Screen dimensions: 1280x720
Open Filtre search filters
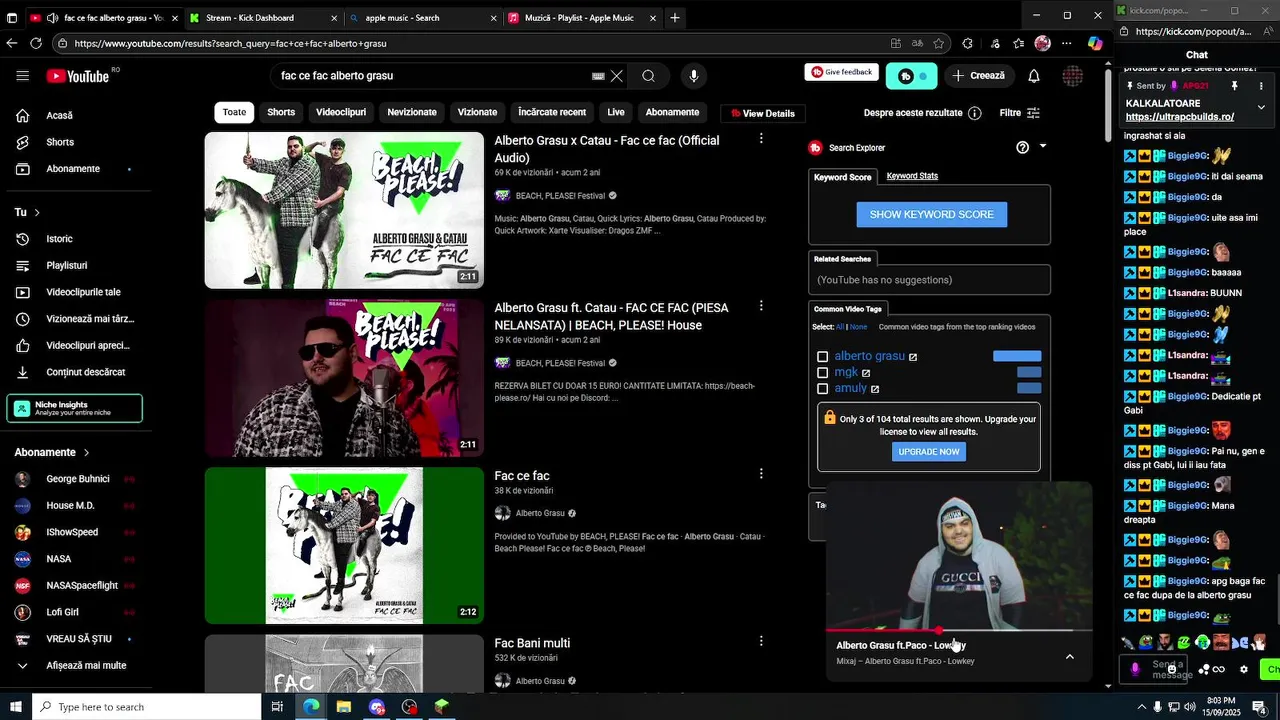pos(1020,113)
